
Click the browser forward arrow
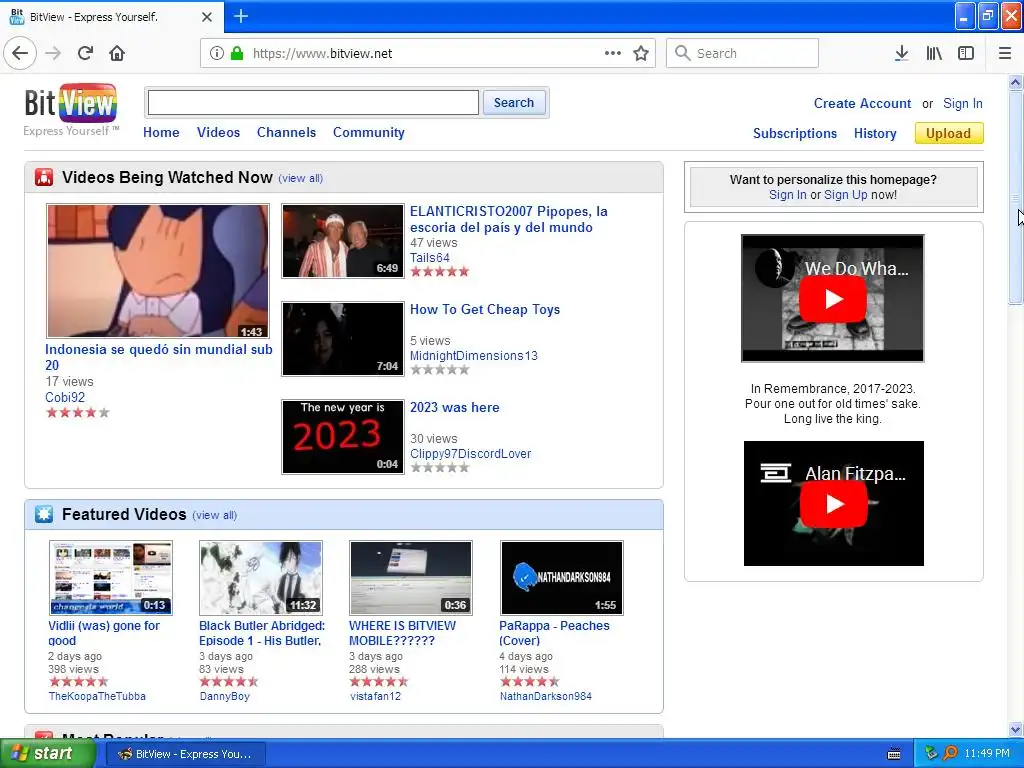coord(53,54)
